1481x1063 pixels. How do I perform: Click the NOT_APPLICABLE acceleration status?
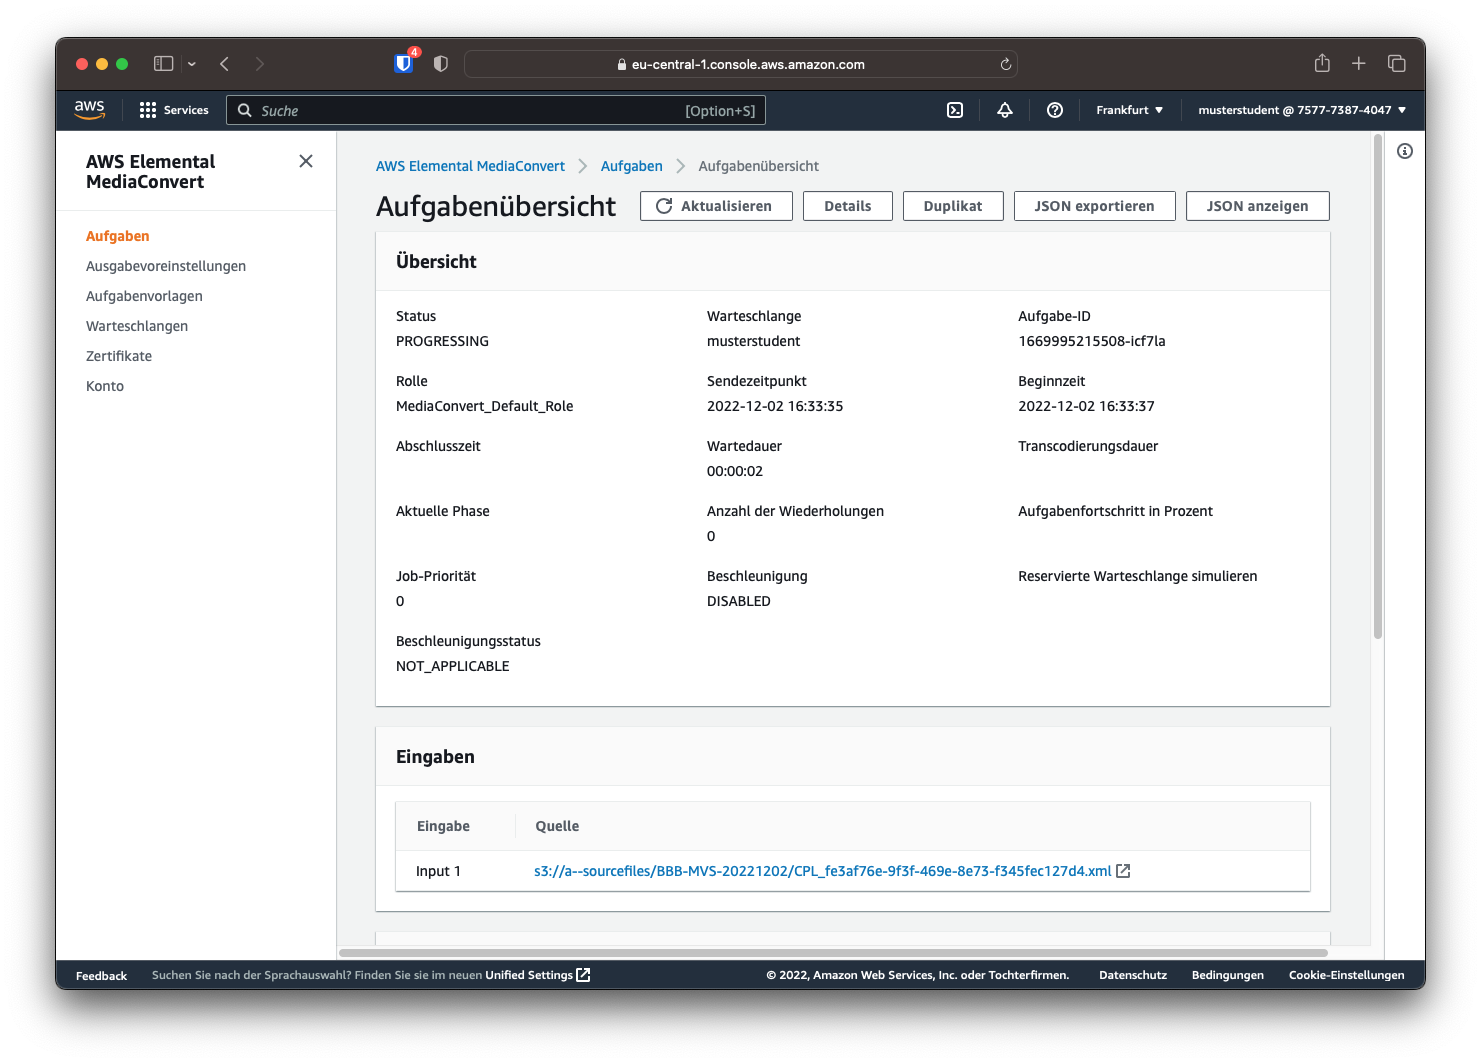tap(453, 666)
